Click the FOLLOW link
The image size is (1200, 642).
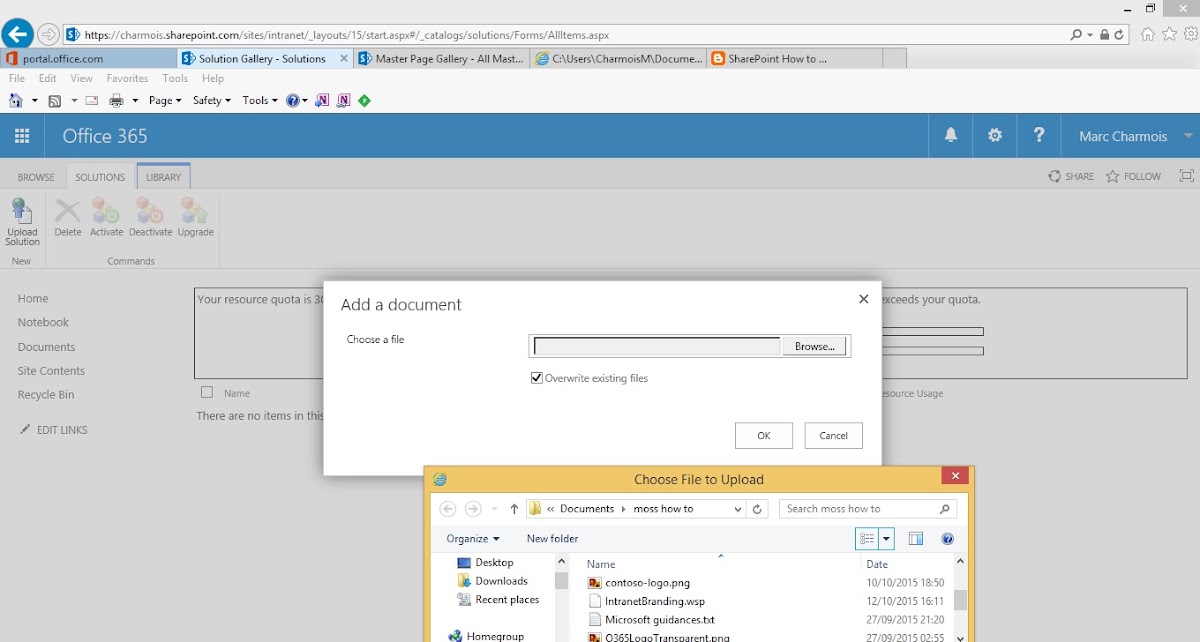(x=1134, y=176)
